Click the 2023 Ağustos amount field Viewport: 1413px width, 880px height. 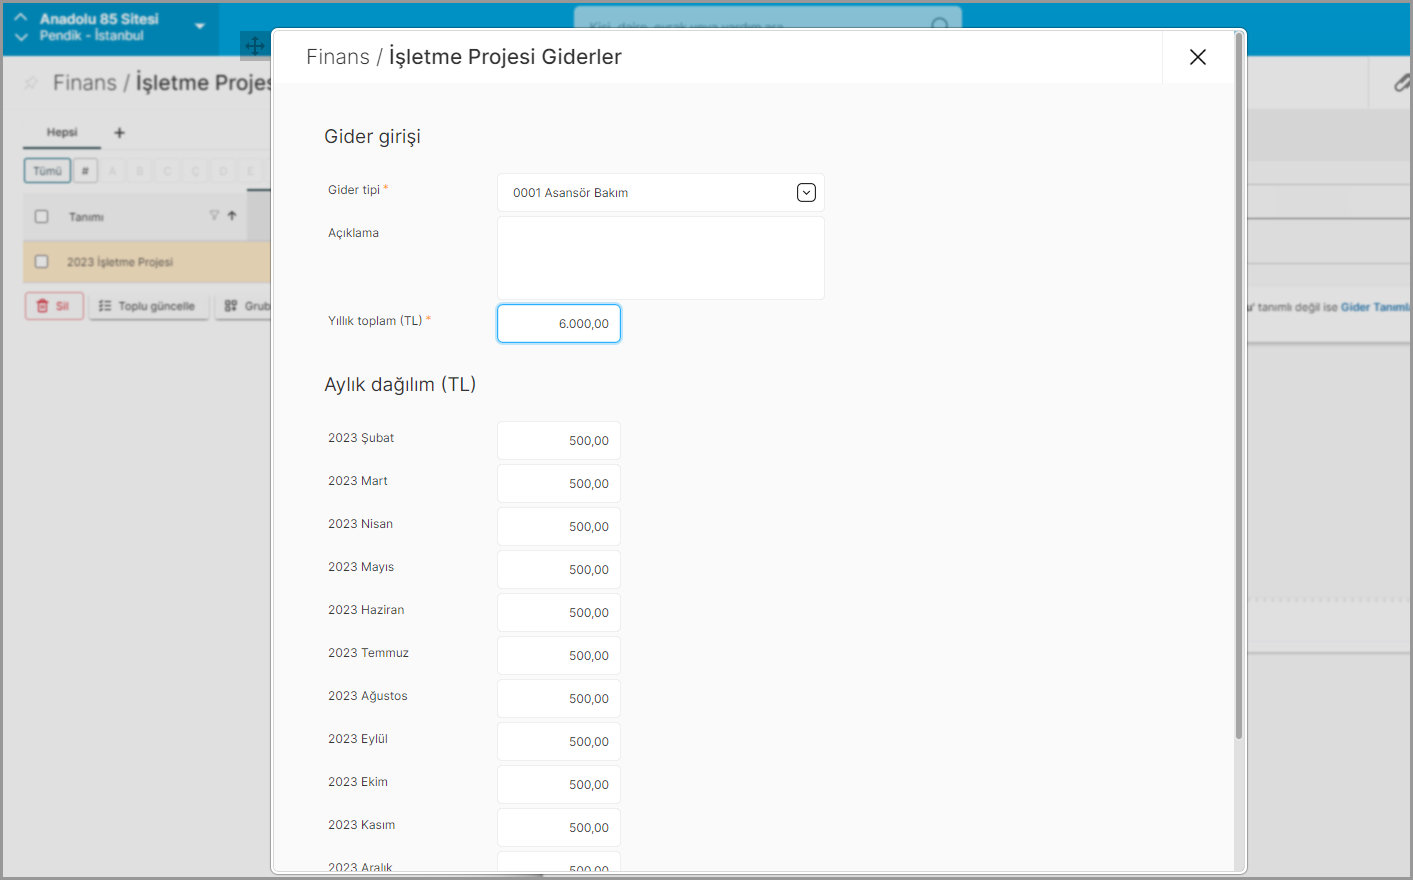coord(559,698)
